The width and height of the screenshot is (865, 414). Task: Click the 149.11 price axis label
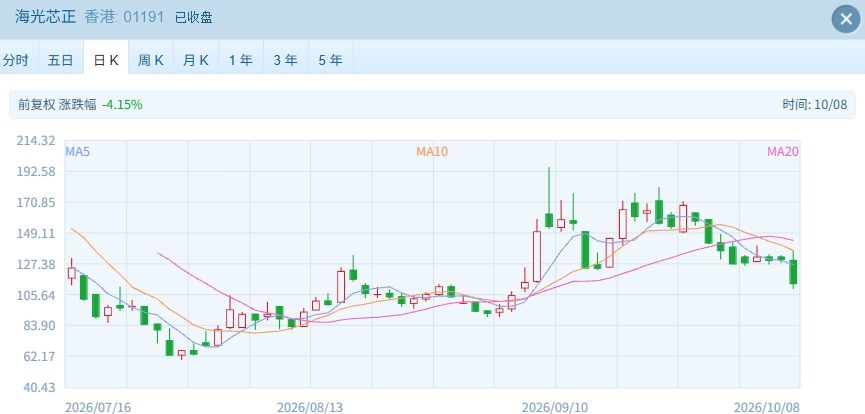[x=36, y=233]
